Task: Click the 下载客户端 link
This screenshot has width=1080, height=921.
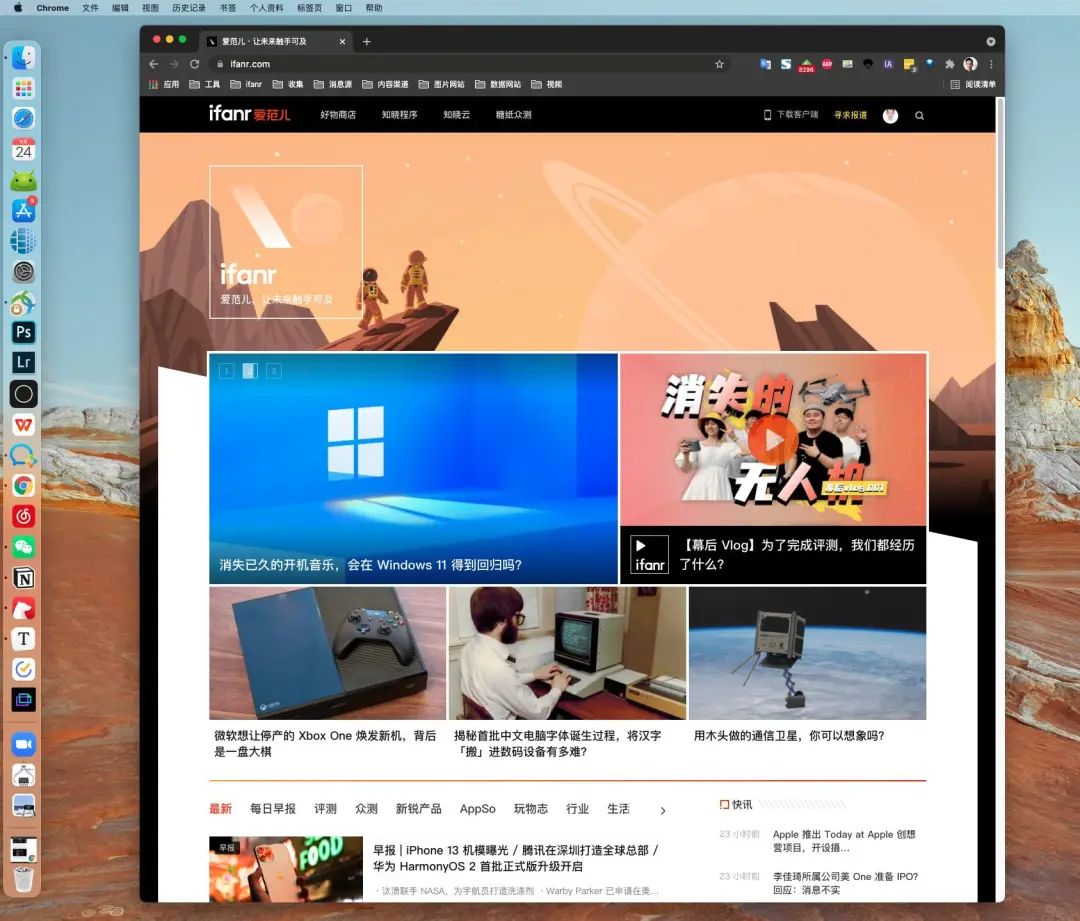Action: [x=791, y=115]
